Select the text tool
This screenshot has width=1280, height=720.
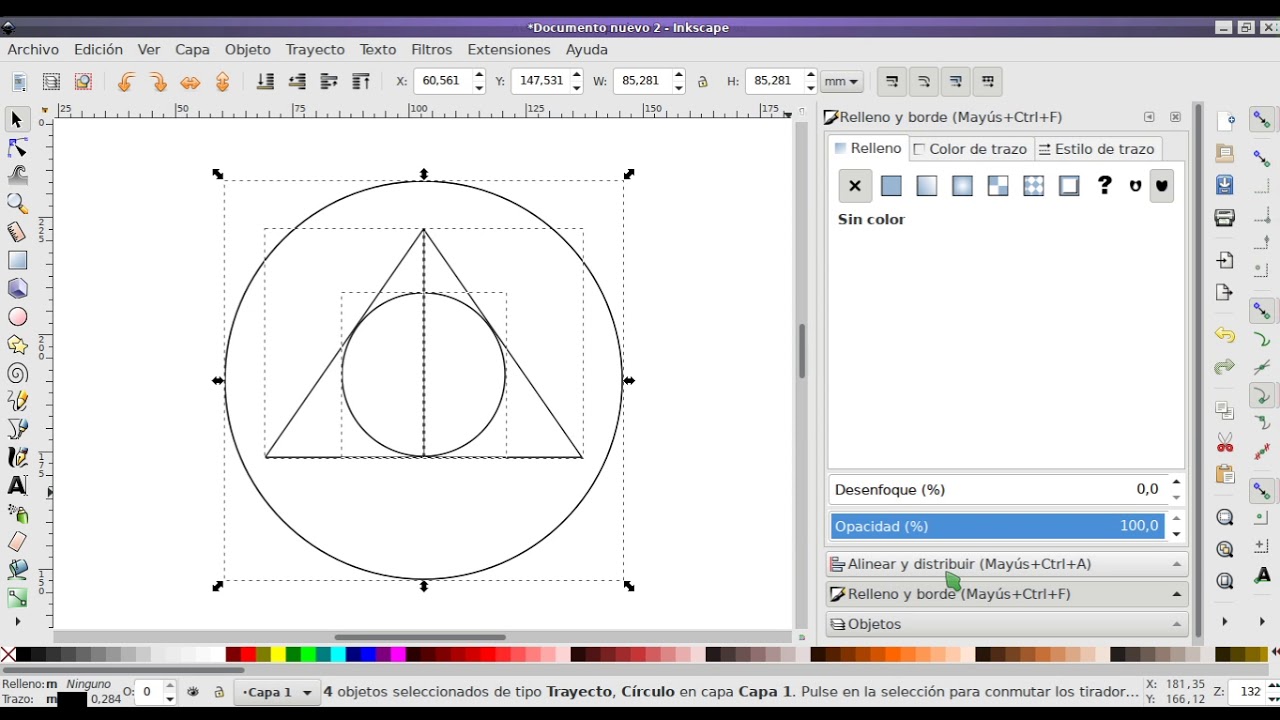17,486
